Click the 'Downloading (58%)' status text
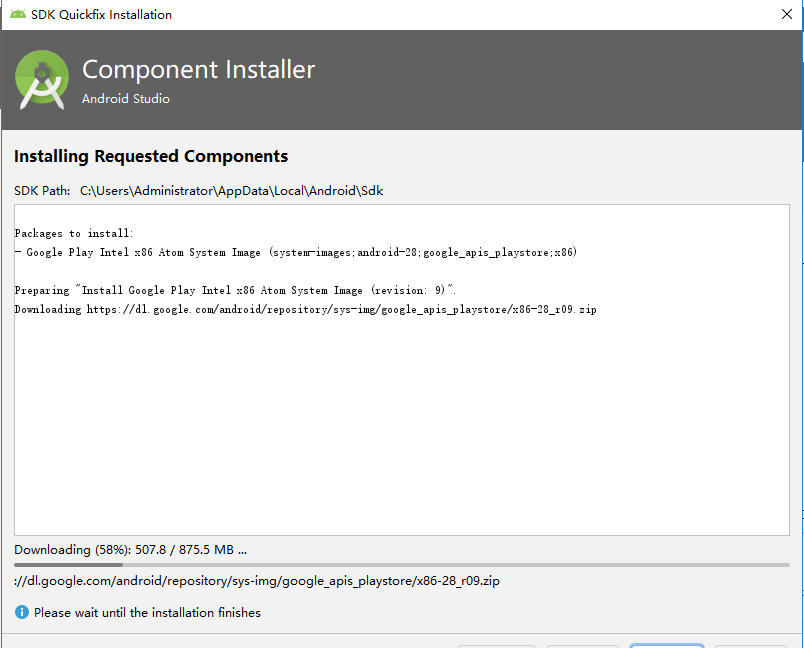804x648 pixels. 130,550
